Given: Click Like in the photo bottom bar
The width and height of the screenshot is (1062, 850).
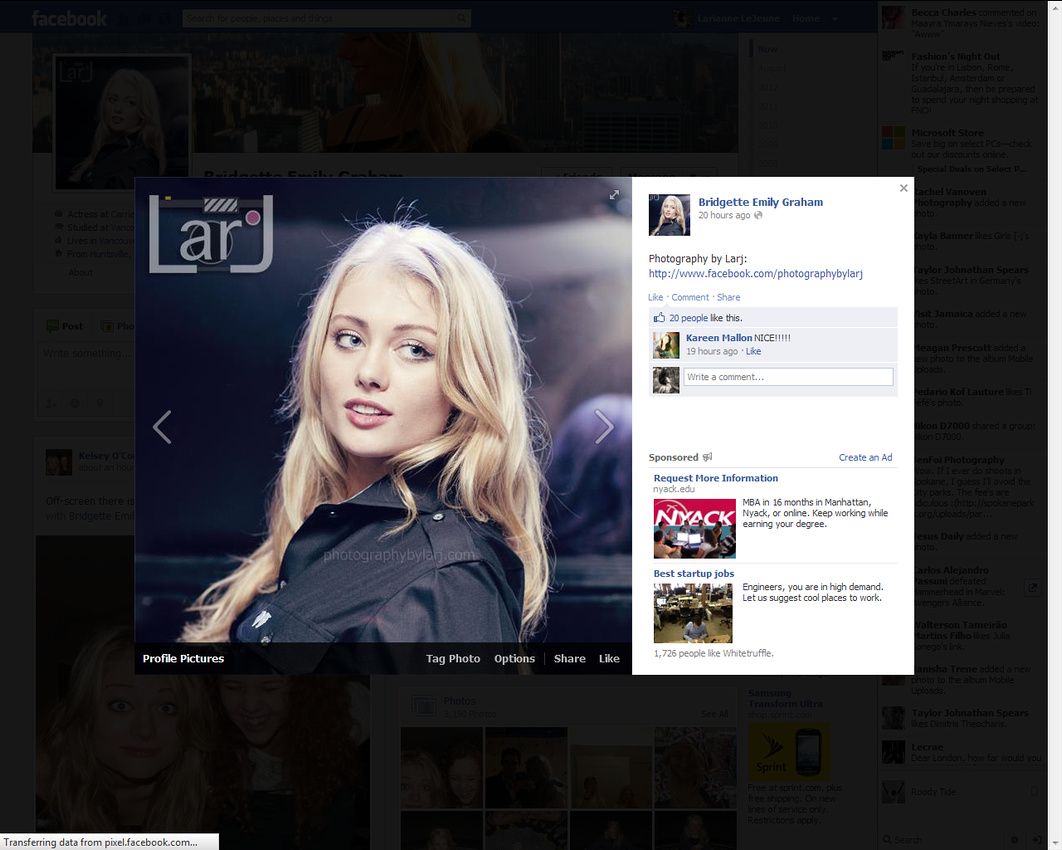Looking at the screenshot, I should click(609, 658).
